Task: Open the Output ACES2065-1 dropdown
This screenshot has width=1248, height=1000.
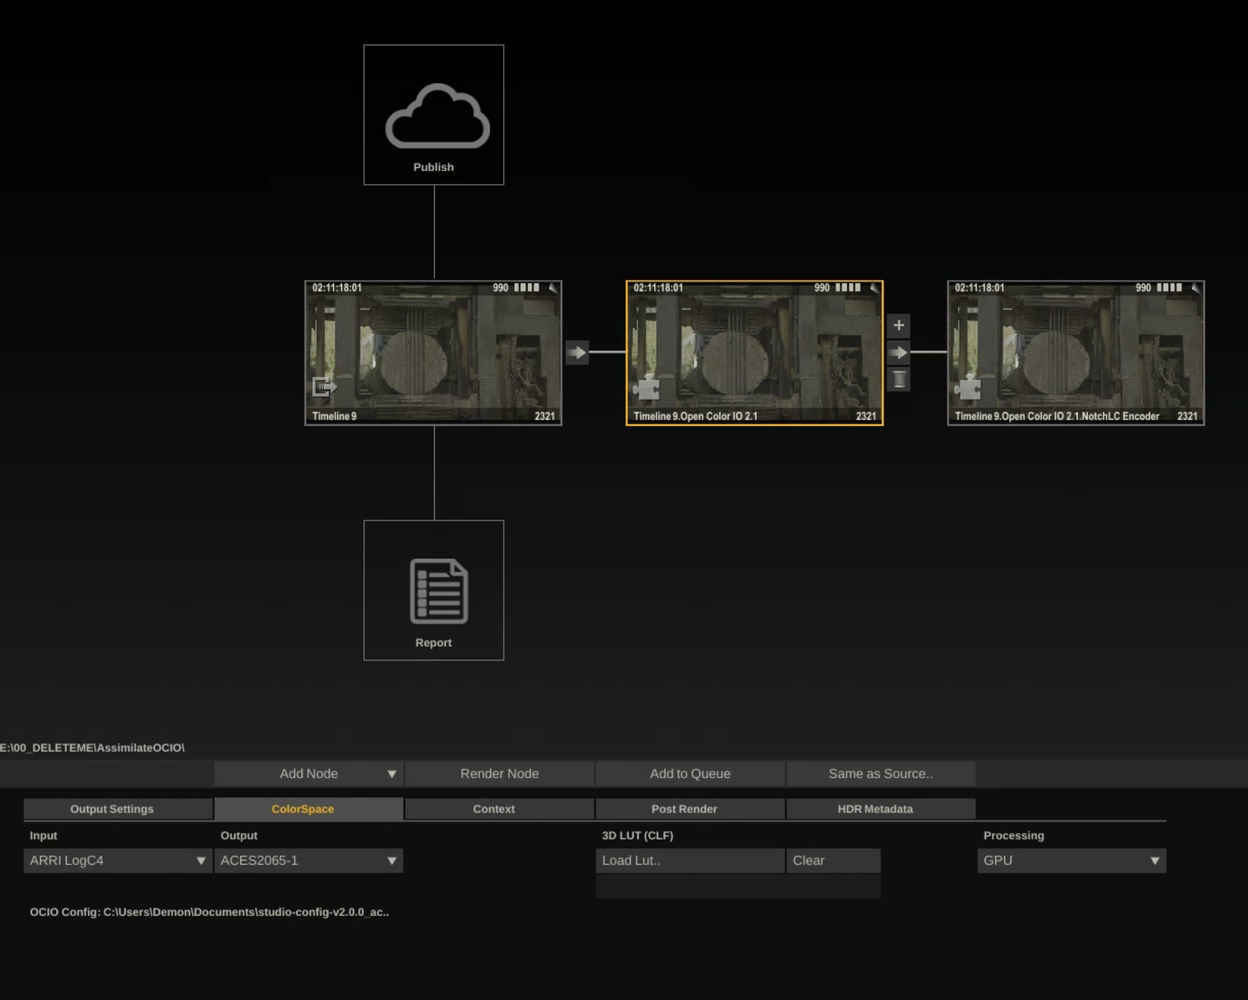Action: coord(309,860)
